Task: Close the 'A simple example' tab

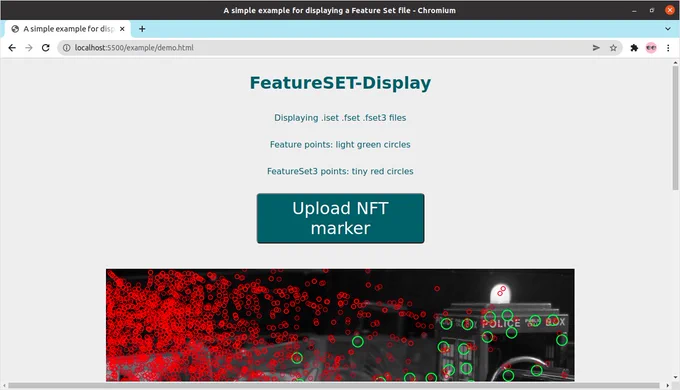Action: pos(122,29)
